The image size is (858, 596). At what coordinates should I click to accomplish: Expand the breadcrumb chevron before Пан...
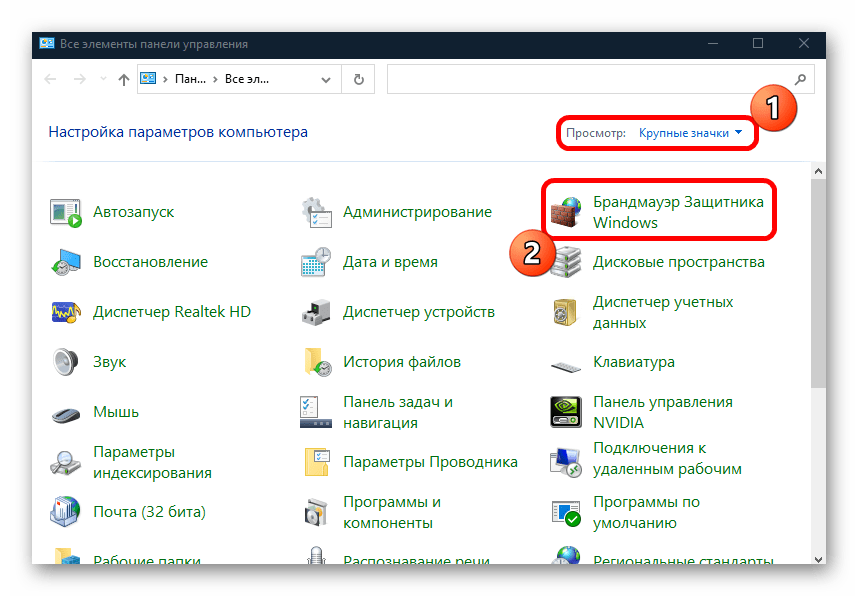pos(165,79)
